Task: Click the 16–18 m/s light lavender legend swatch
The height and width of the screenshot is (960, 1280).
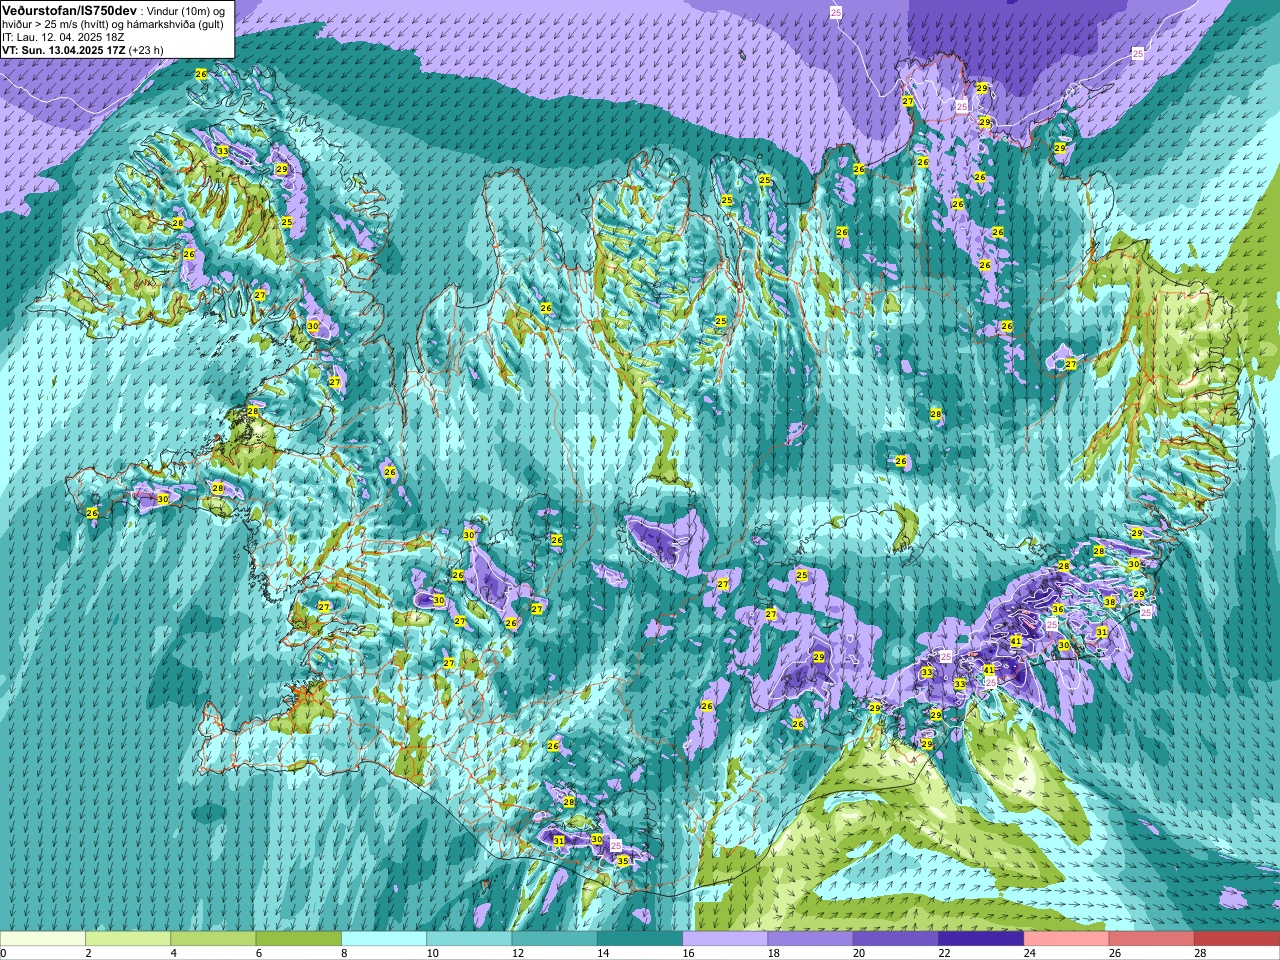Action: 725,939
